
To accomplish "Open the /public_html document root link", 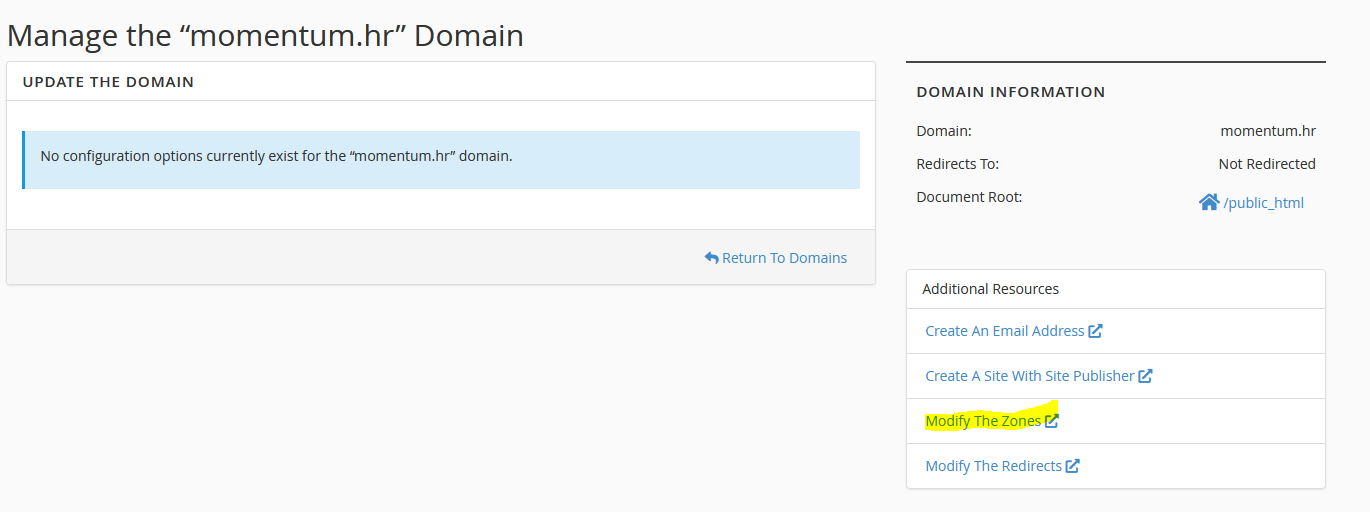I will (1263, 203).
